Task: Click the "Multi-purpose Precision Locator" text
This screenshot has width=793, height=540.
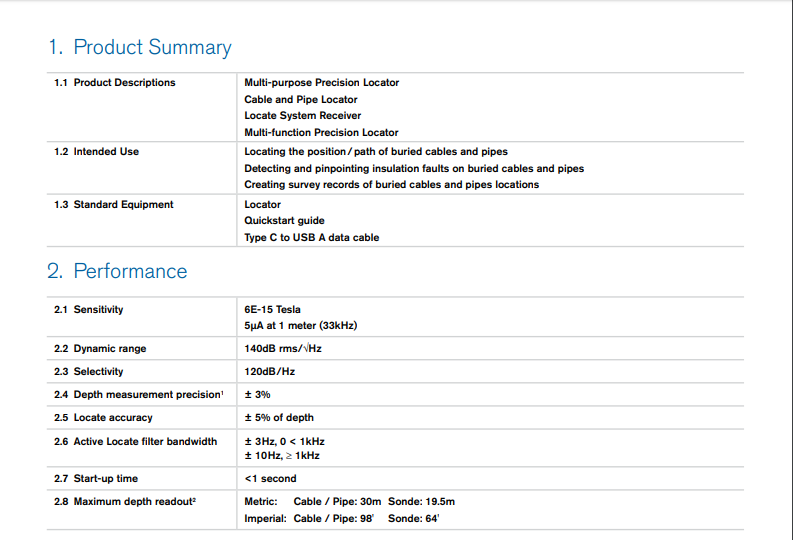Action: point(321,83)
